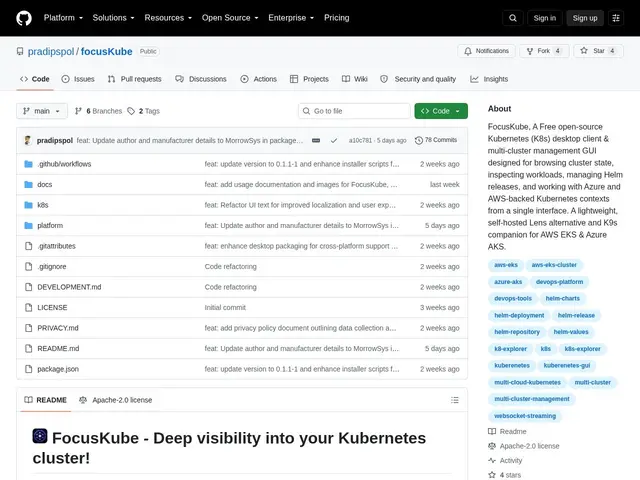Open the Security and quality tab
640x480 pixels.
(418, 79)
